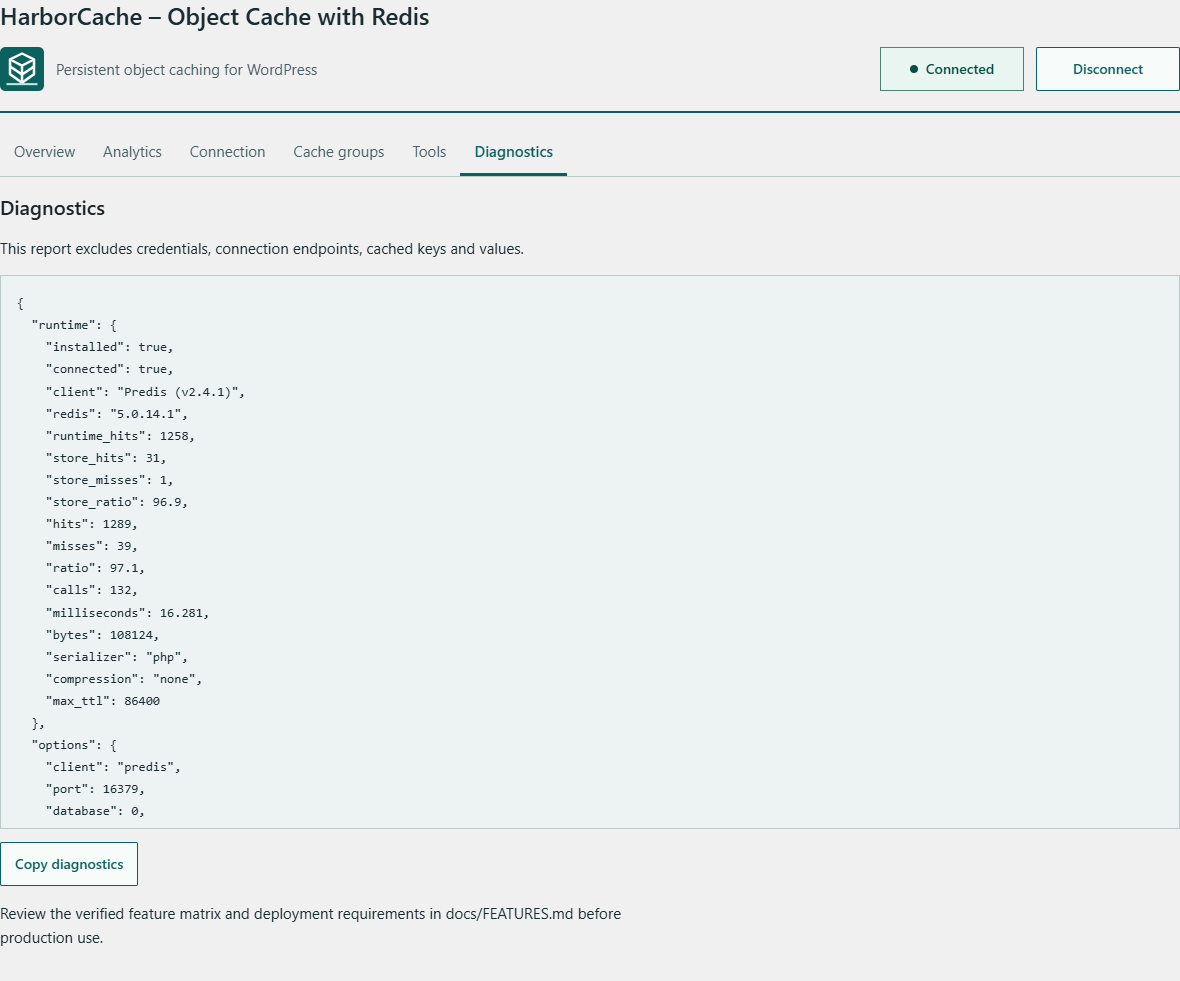
Task: Click inside the diagnostics JSON report box
Action: [590, 552]
